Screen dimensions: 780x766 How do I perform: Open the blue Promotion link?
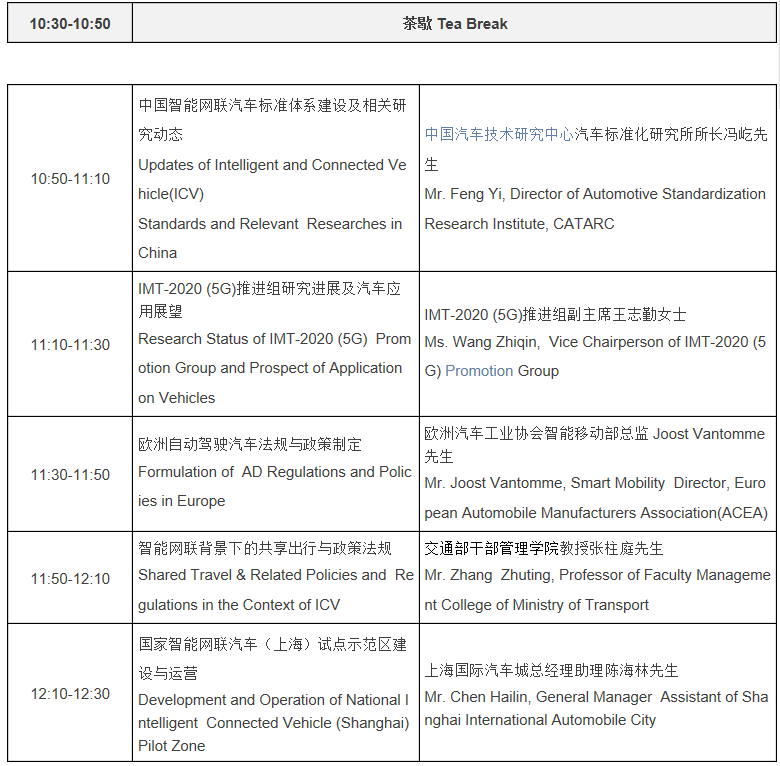(479, 371)
